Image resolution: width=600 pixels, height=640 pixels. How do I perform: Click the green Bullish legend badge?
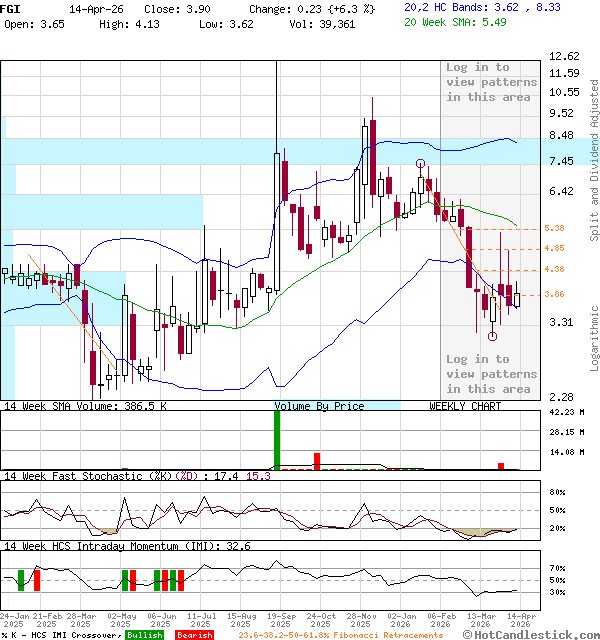145,635
